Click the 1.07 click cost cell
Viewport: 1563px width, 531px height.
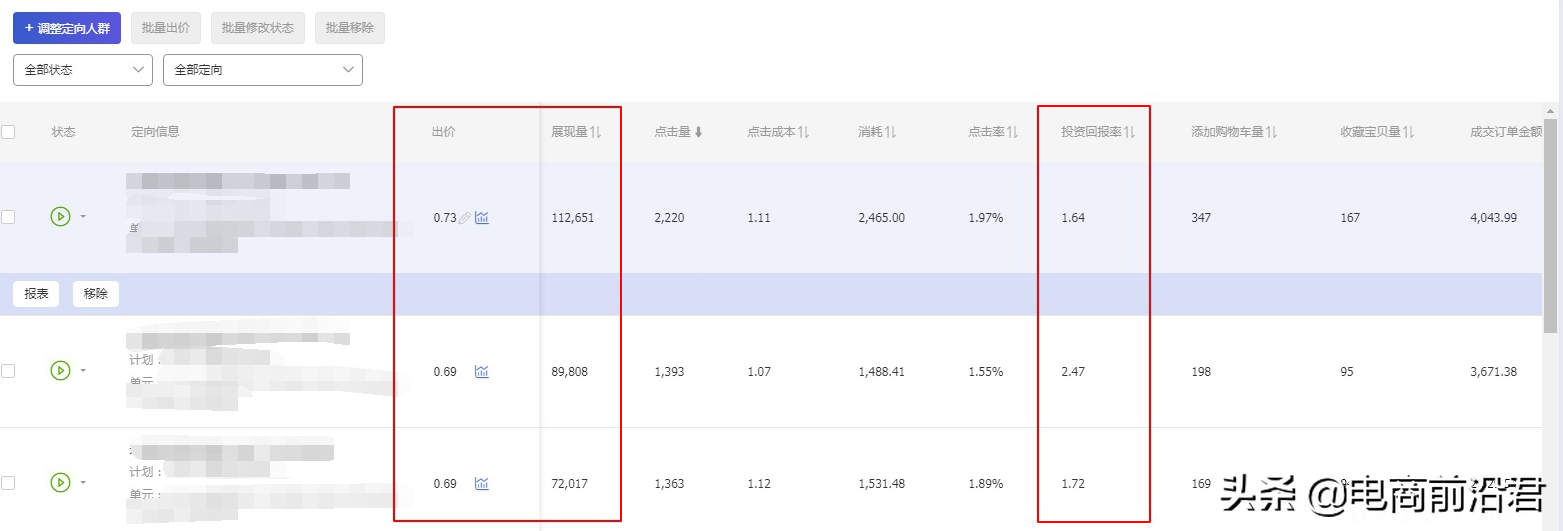759,371
